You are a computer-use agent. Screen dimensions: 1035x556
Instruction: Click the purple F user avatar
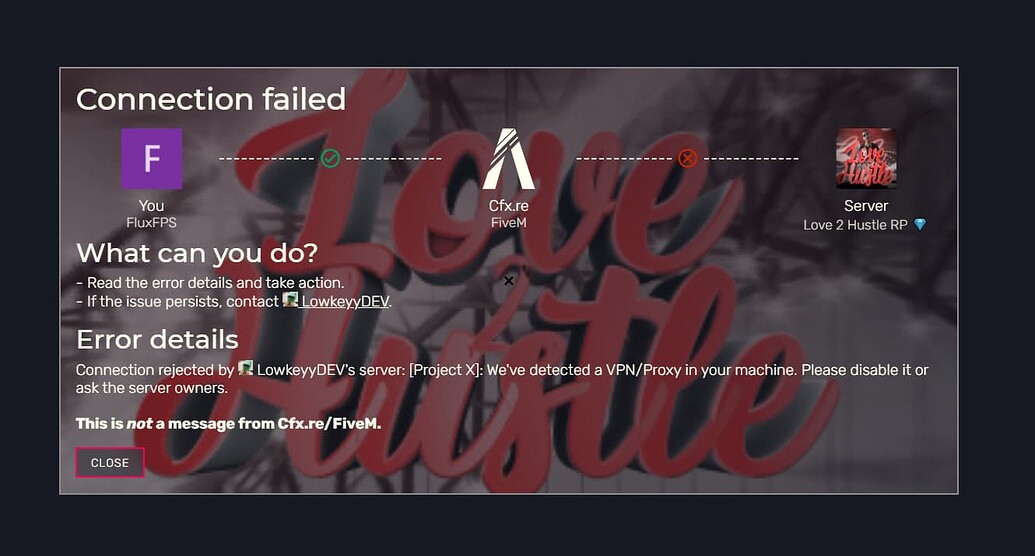coord(151,158)
